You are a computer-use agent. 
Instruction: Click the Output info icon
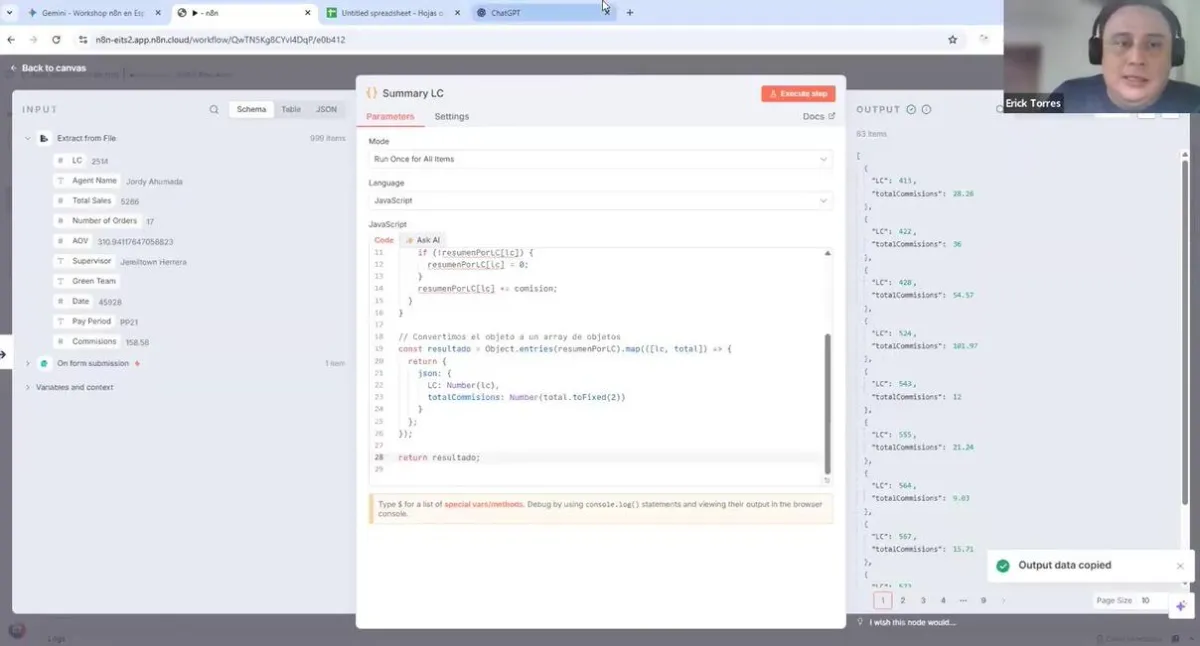926,109
